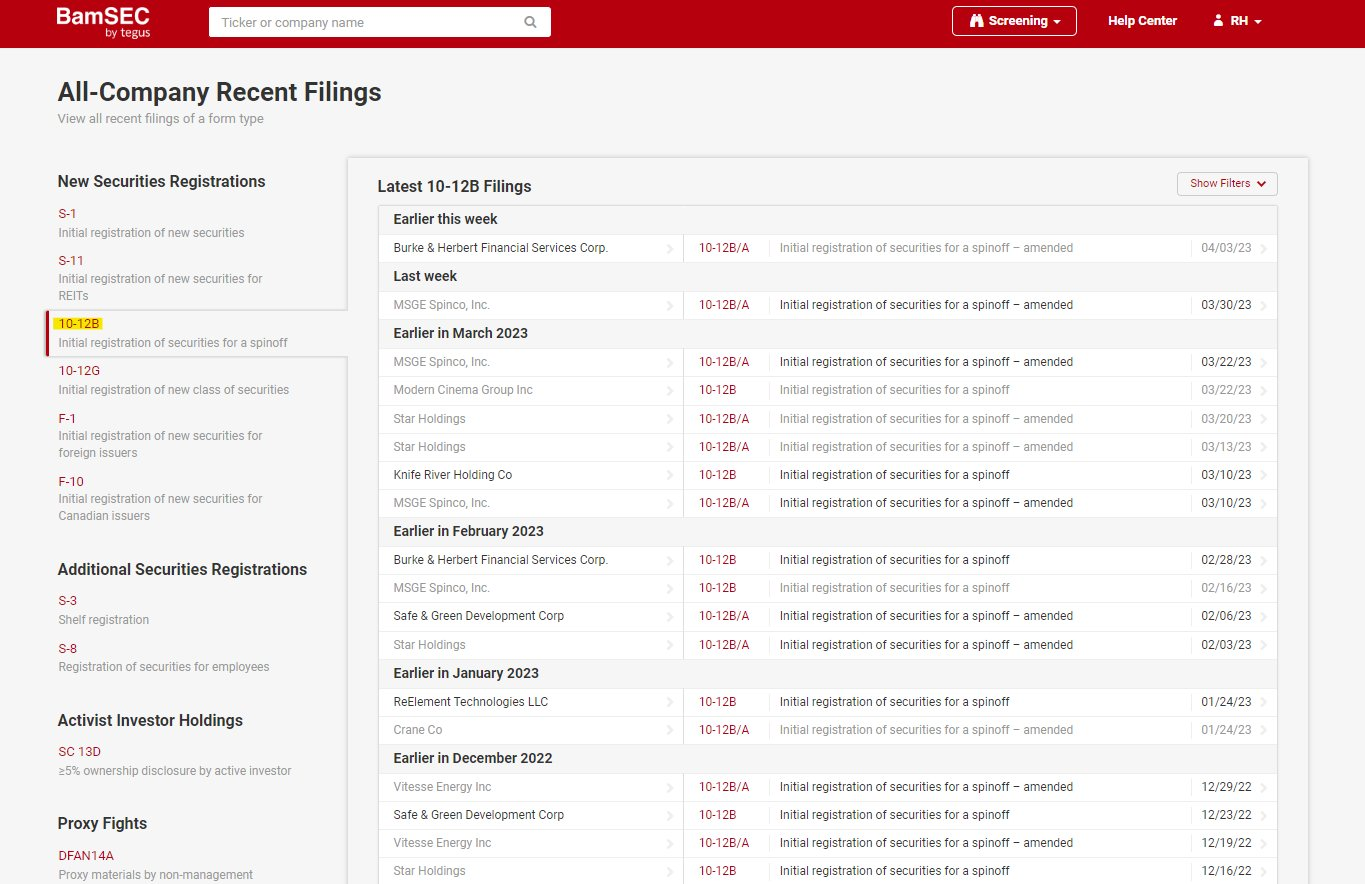
Task: Select the S-3 shelf registration link
Action: tap(67, 601)
